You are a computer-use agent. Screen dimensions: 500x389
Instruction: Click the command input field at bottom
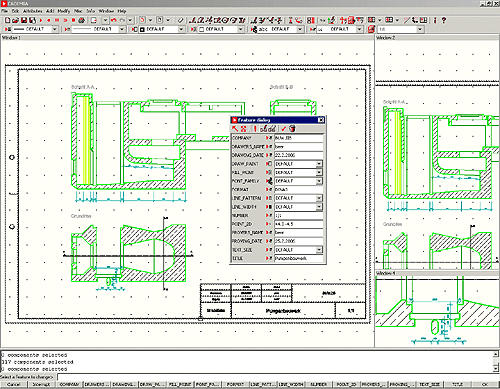(278, 377)
